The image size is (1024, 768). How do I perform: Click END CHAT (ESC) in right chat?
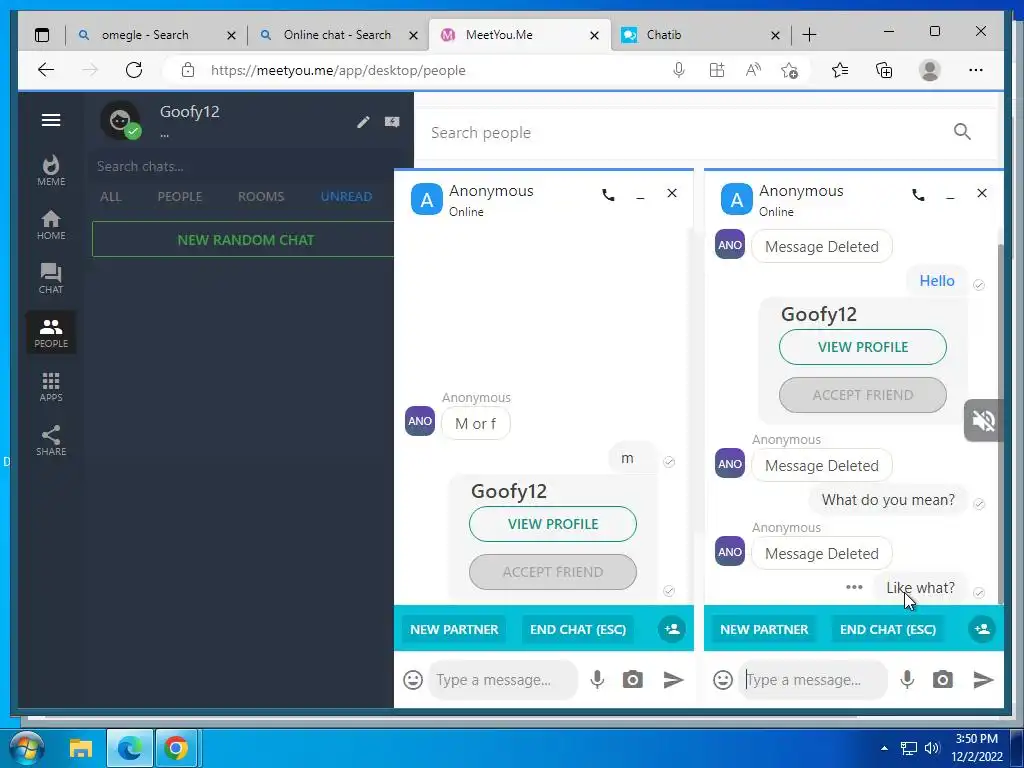tap(888, 630)
